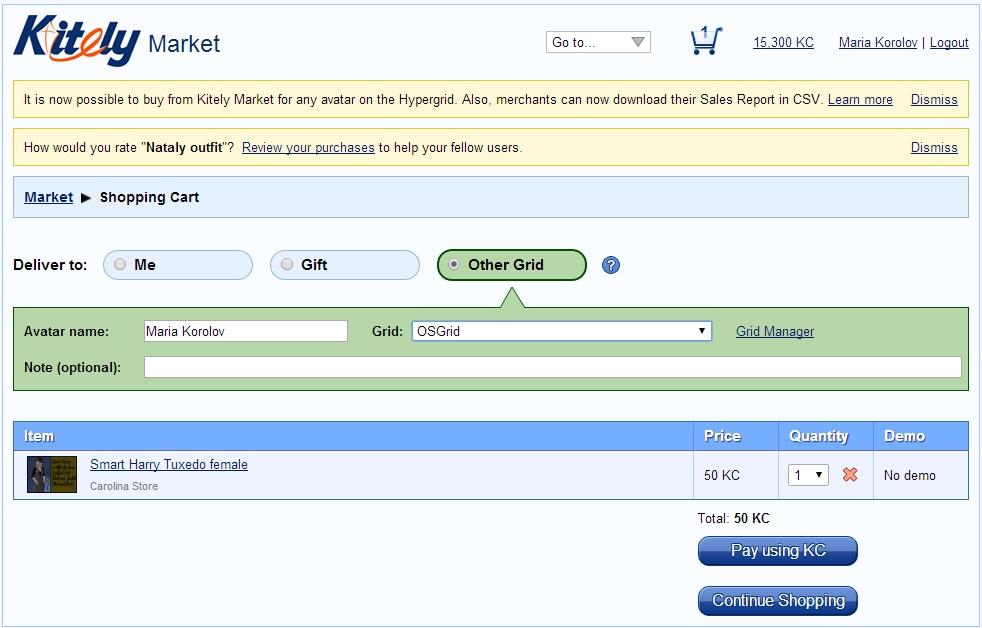Open the Quantity dropdown for the tuxedo

[x=808, y=475]
